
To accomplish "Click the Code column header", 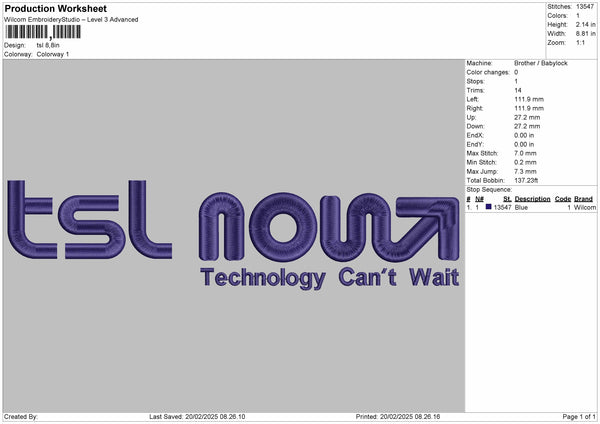I will pos(563,199).
